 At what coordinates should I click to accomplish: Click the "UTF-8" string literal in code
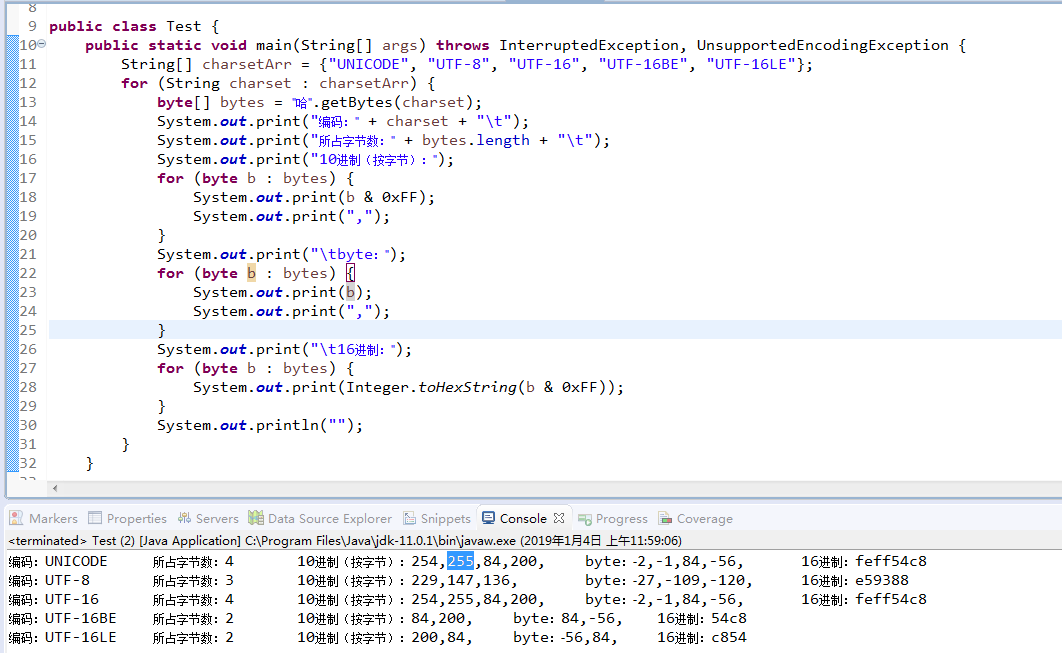coord(459,64)
